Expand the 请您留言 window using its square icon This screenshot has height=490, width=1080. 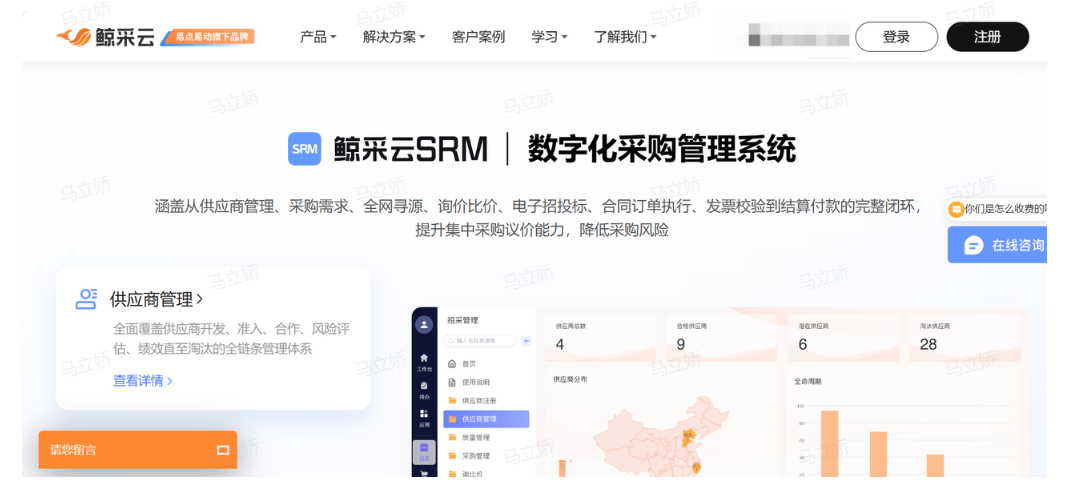tap(223, 450)
